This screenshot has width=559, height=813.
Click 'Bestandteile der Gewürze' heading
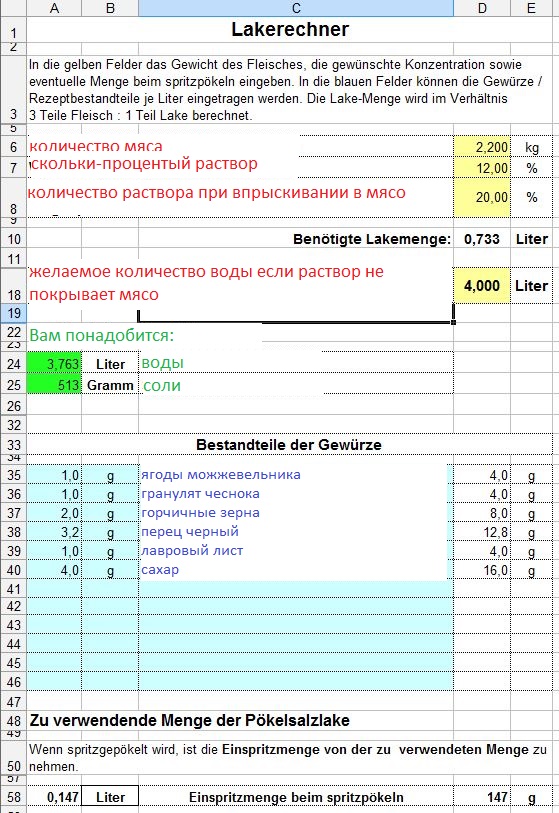289,445
